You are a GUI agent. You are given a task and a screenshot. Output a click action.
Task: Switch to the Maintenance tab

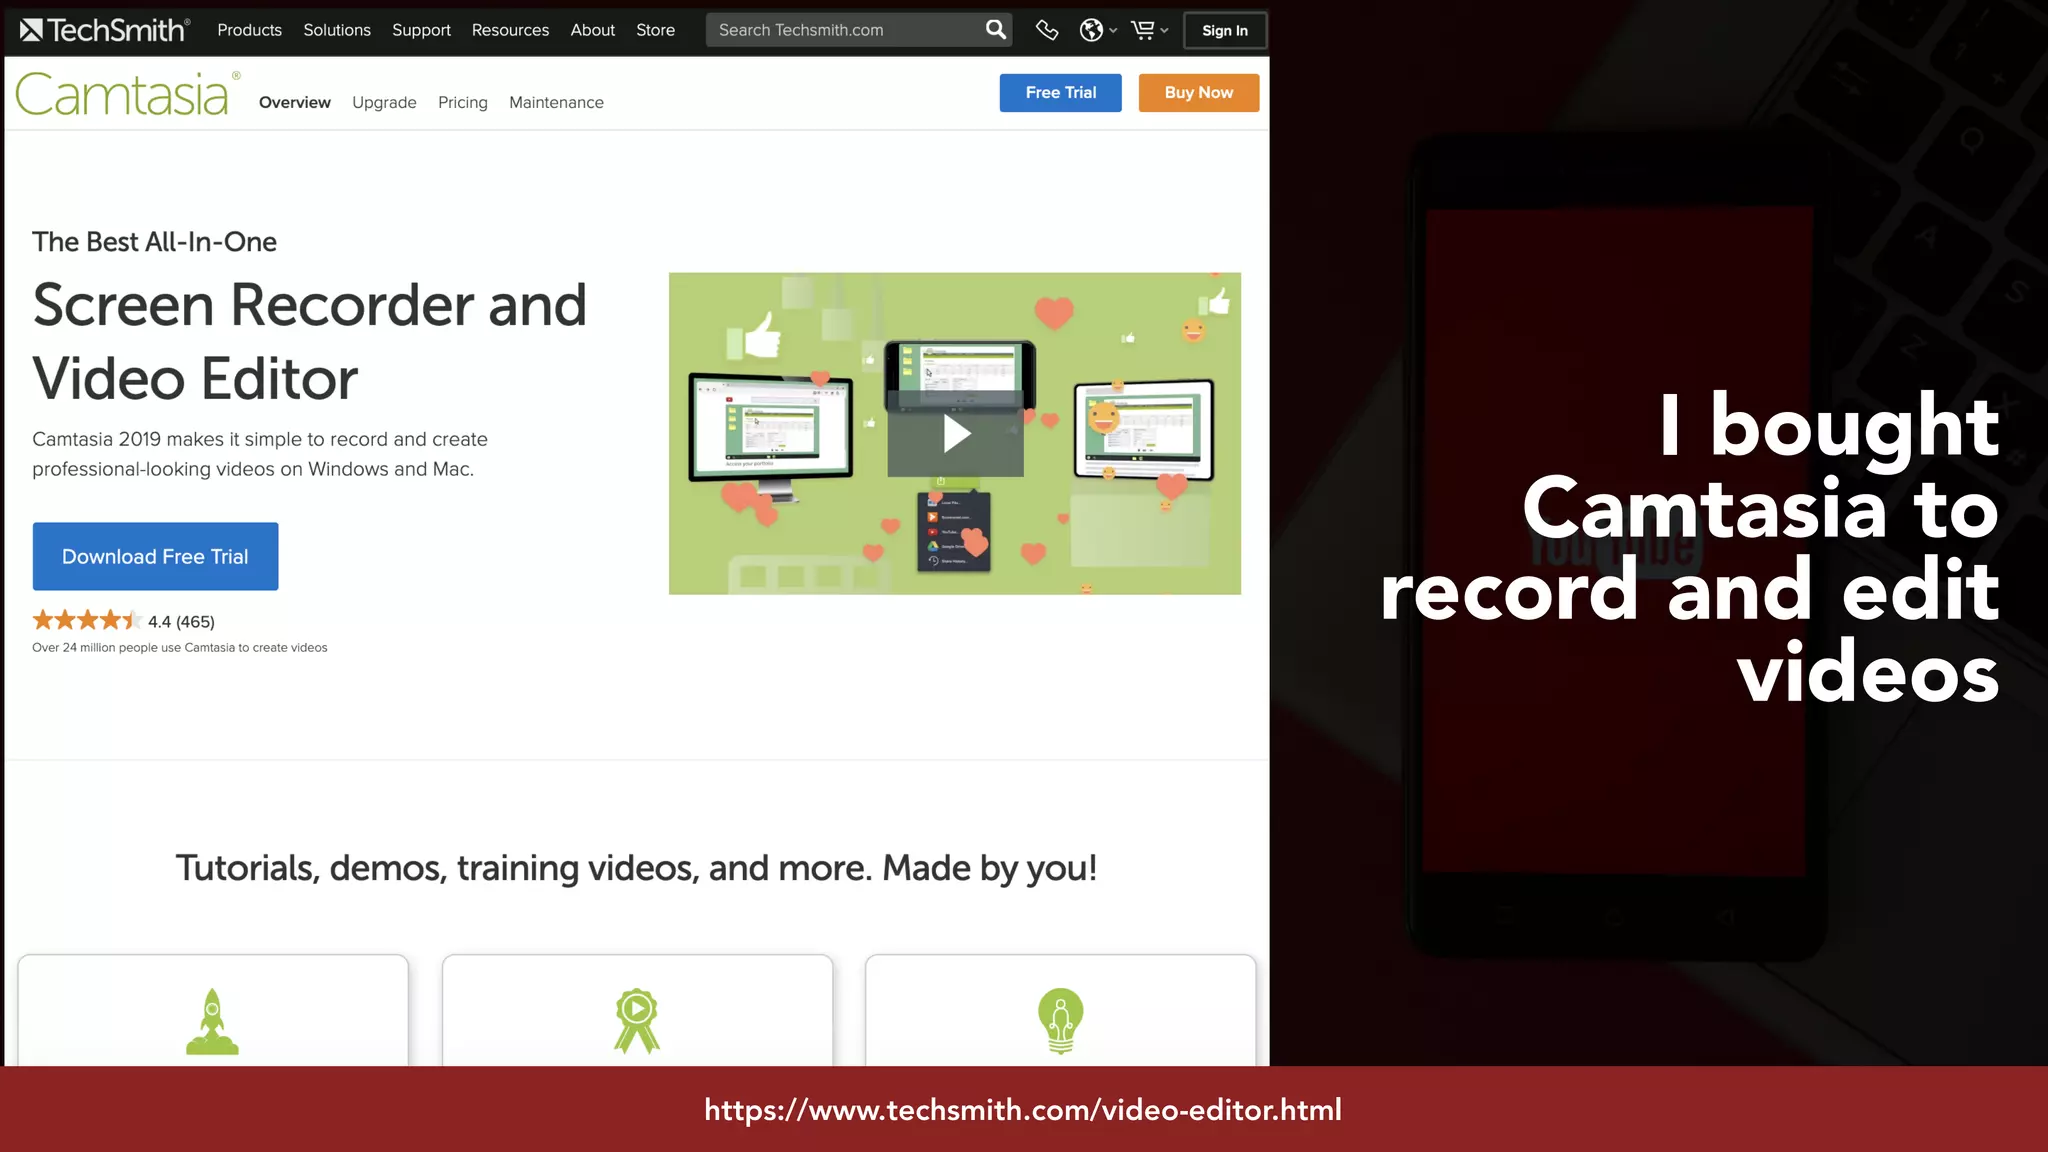556,102
